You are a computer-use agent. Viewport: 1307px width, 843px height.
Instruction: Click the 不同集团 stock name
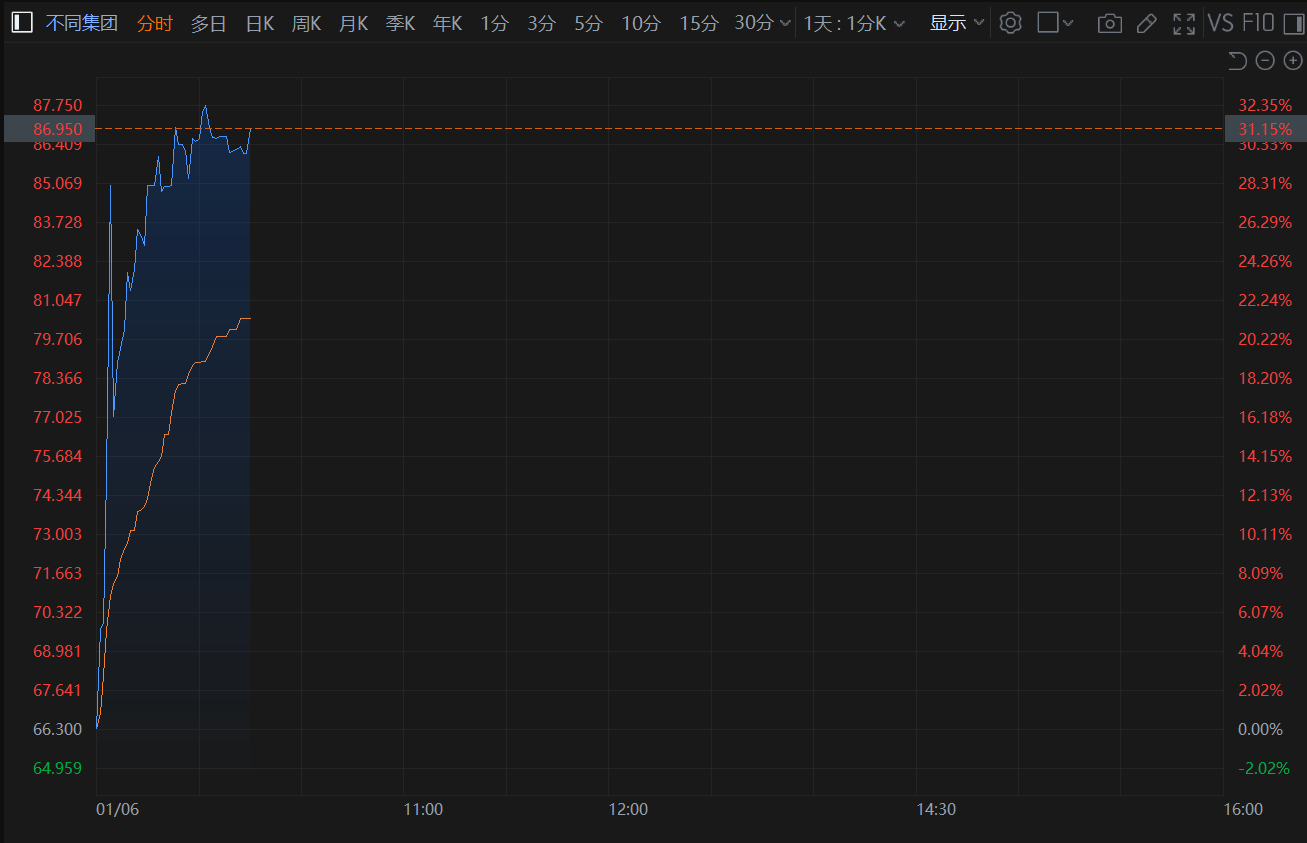click(x=82, y=23)
